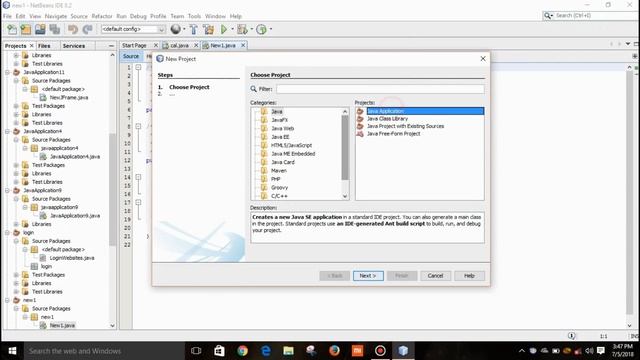Open JavaApplication4.java in project tree
The image size is (640, 360).
pyautogui.click(x=75, y=157)
